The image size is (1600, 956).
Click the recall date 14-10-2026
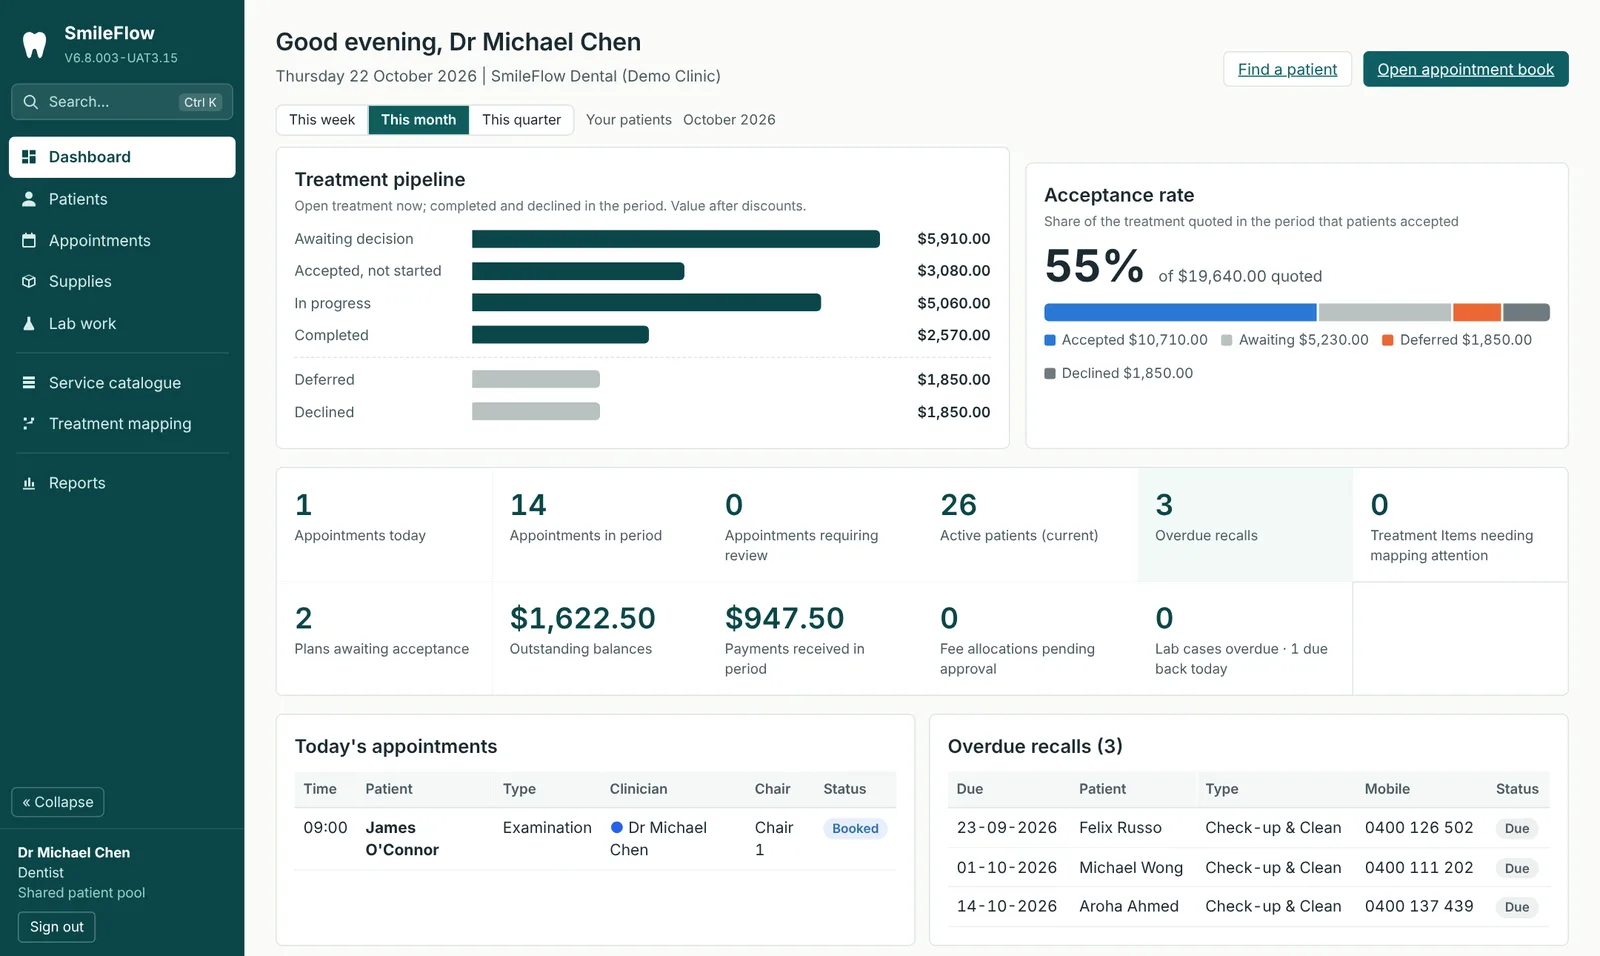pos(1007,907)
